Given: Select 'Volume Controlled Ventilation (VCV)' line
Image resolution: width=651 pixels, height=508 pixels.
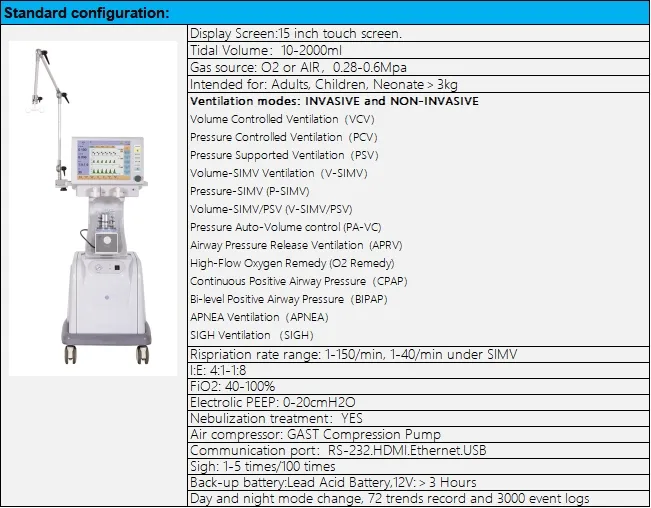Looking at the screenshot, I should tap(282, 120).
